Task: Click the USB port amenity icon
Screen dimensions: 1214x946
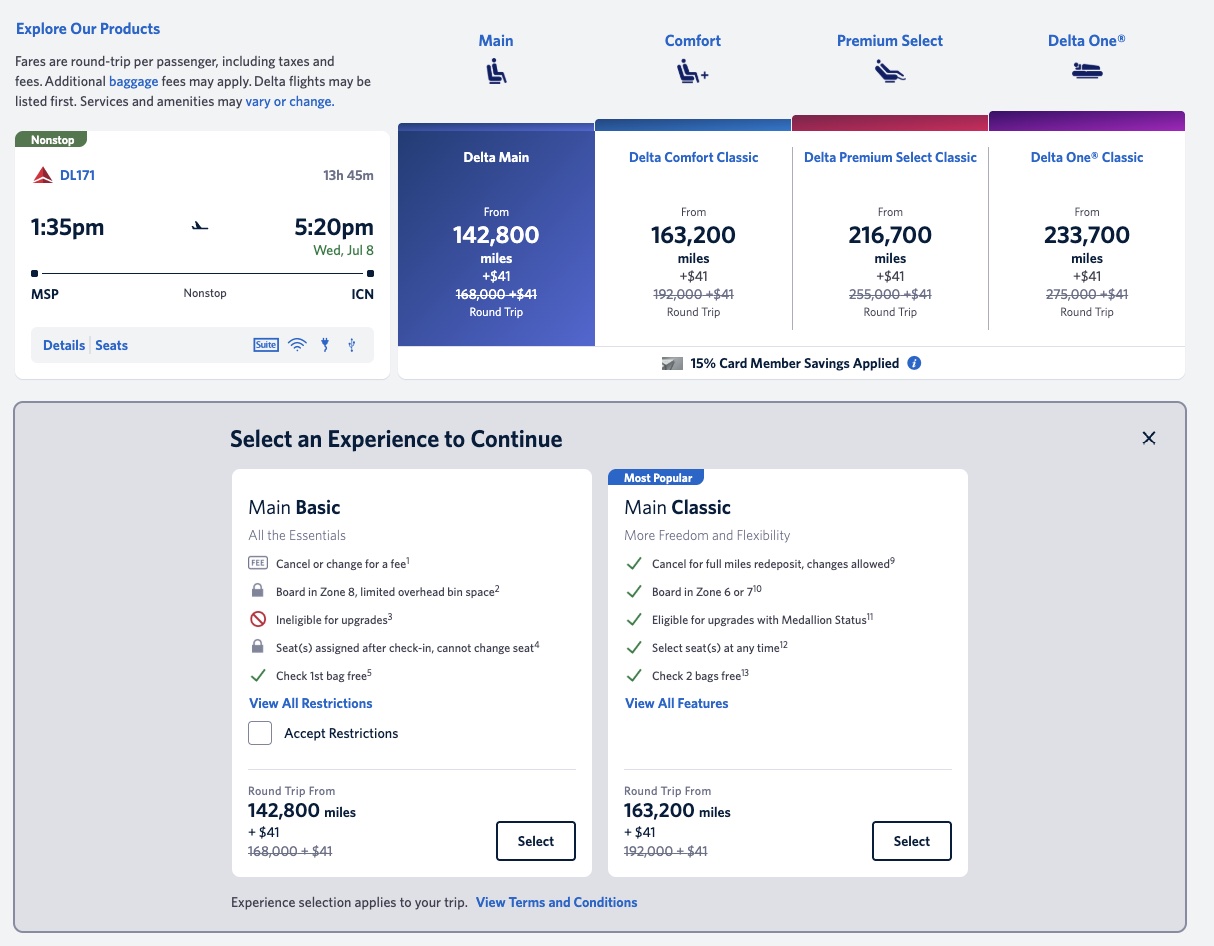Action: [350, 344]
